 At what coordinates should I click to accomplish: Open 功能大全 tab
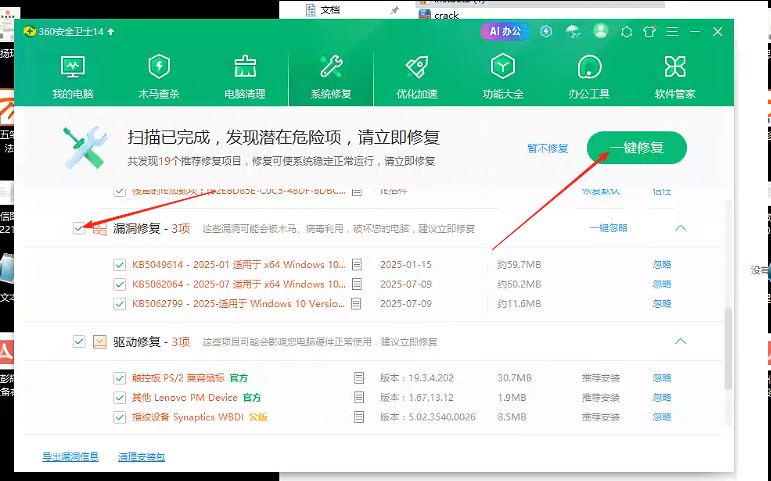coord(503,77)
